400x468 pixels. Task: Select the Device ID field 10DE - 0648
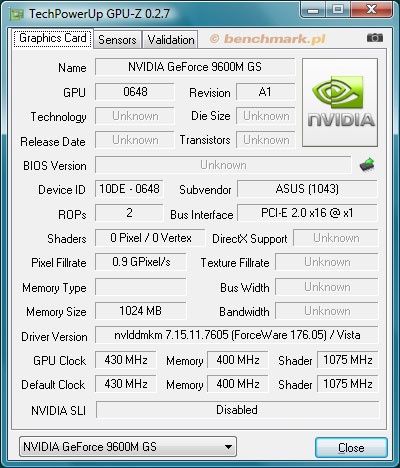point(129,189)
